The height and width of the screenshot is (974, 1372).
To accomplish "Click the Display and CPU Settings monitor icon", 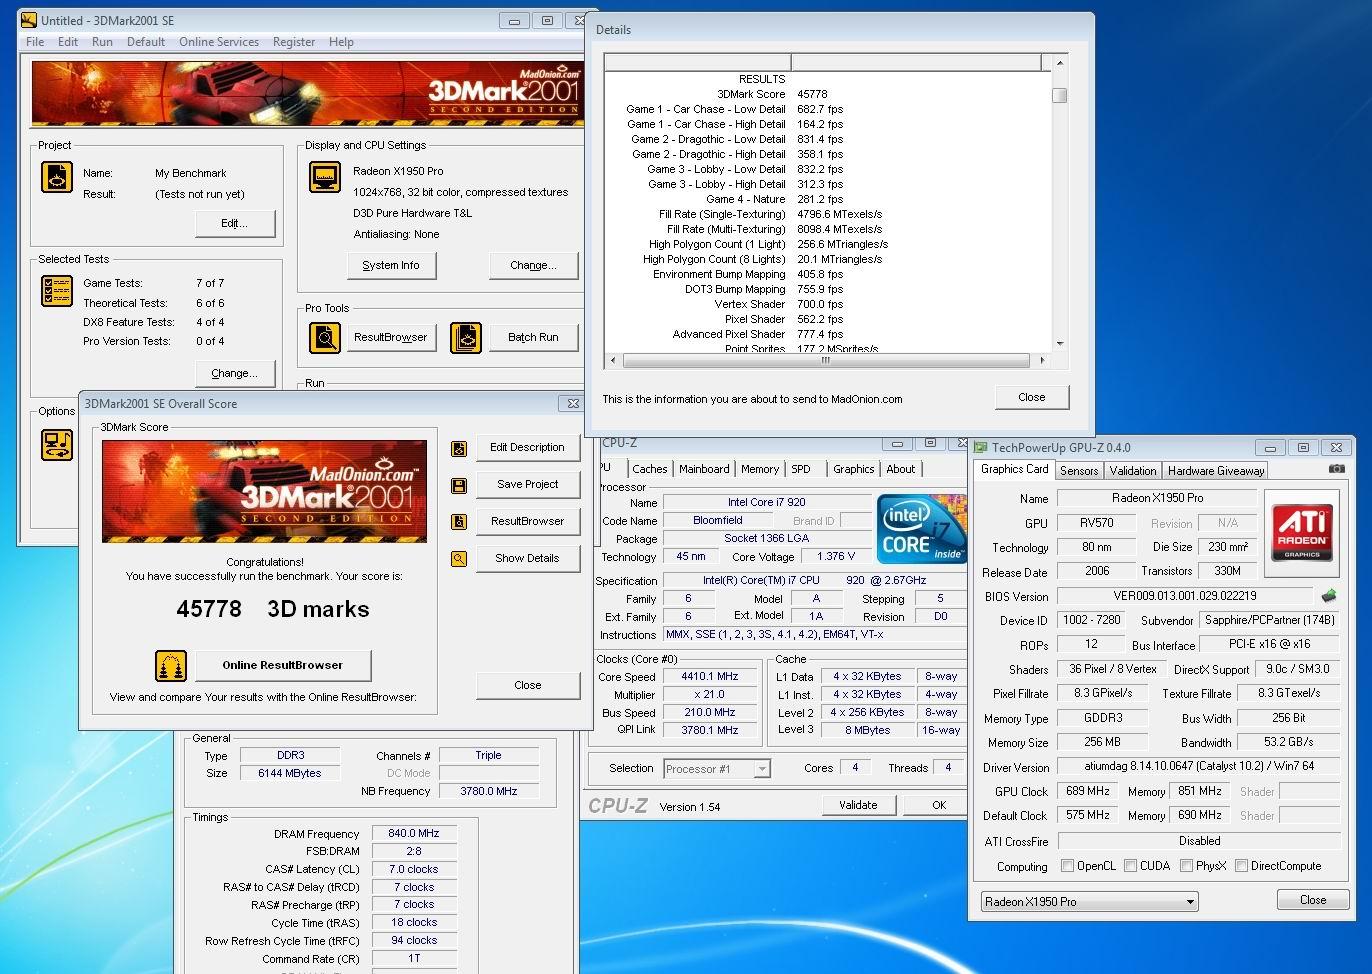I will tap(325, 177).
